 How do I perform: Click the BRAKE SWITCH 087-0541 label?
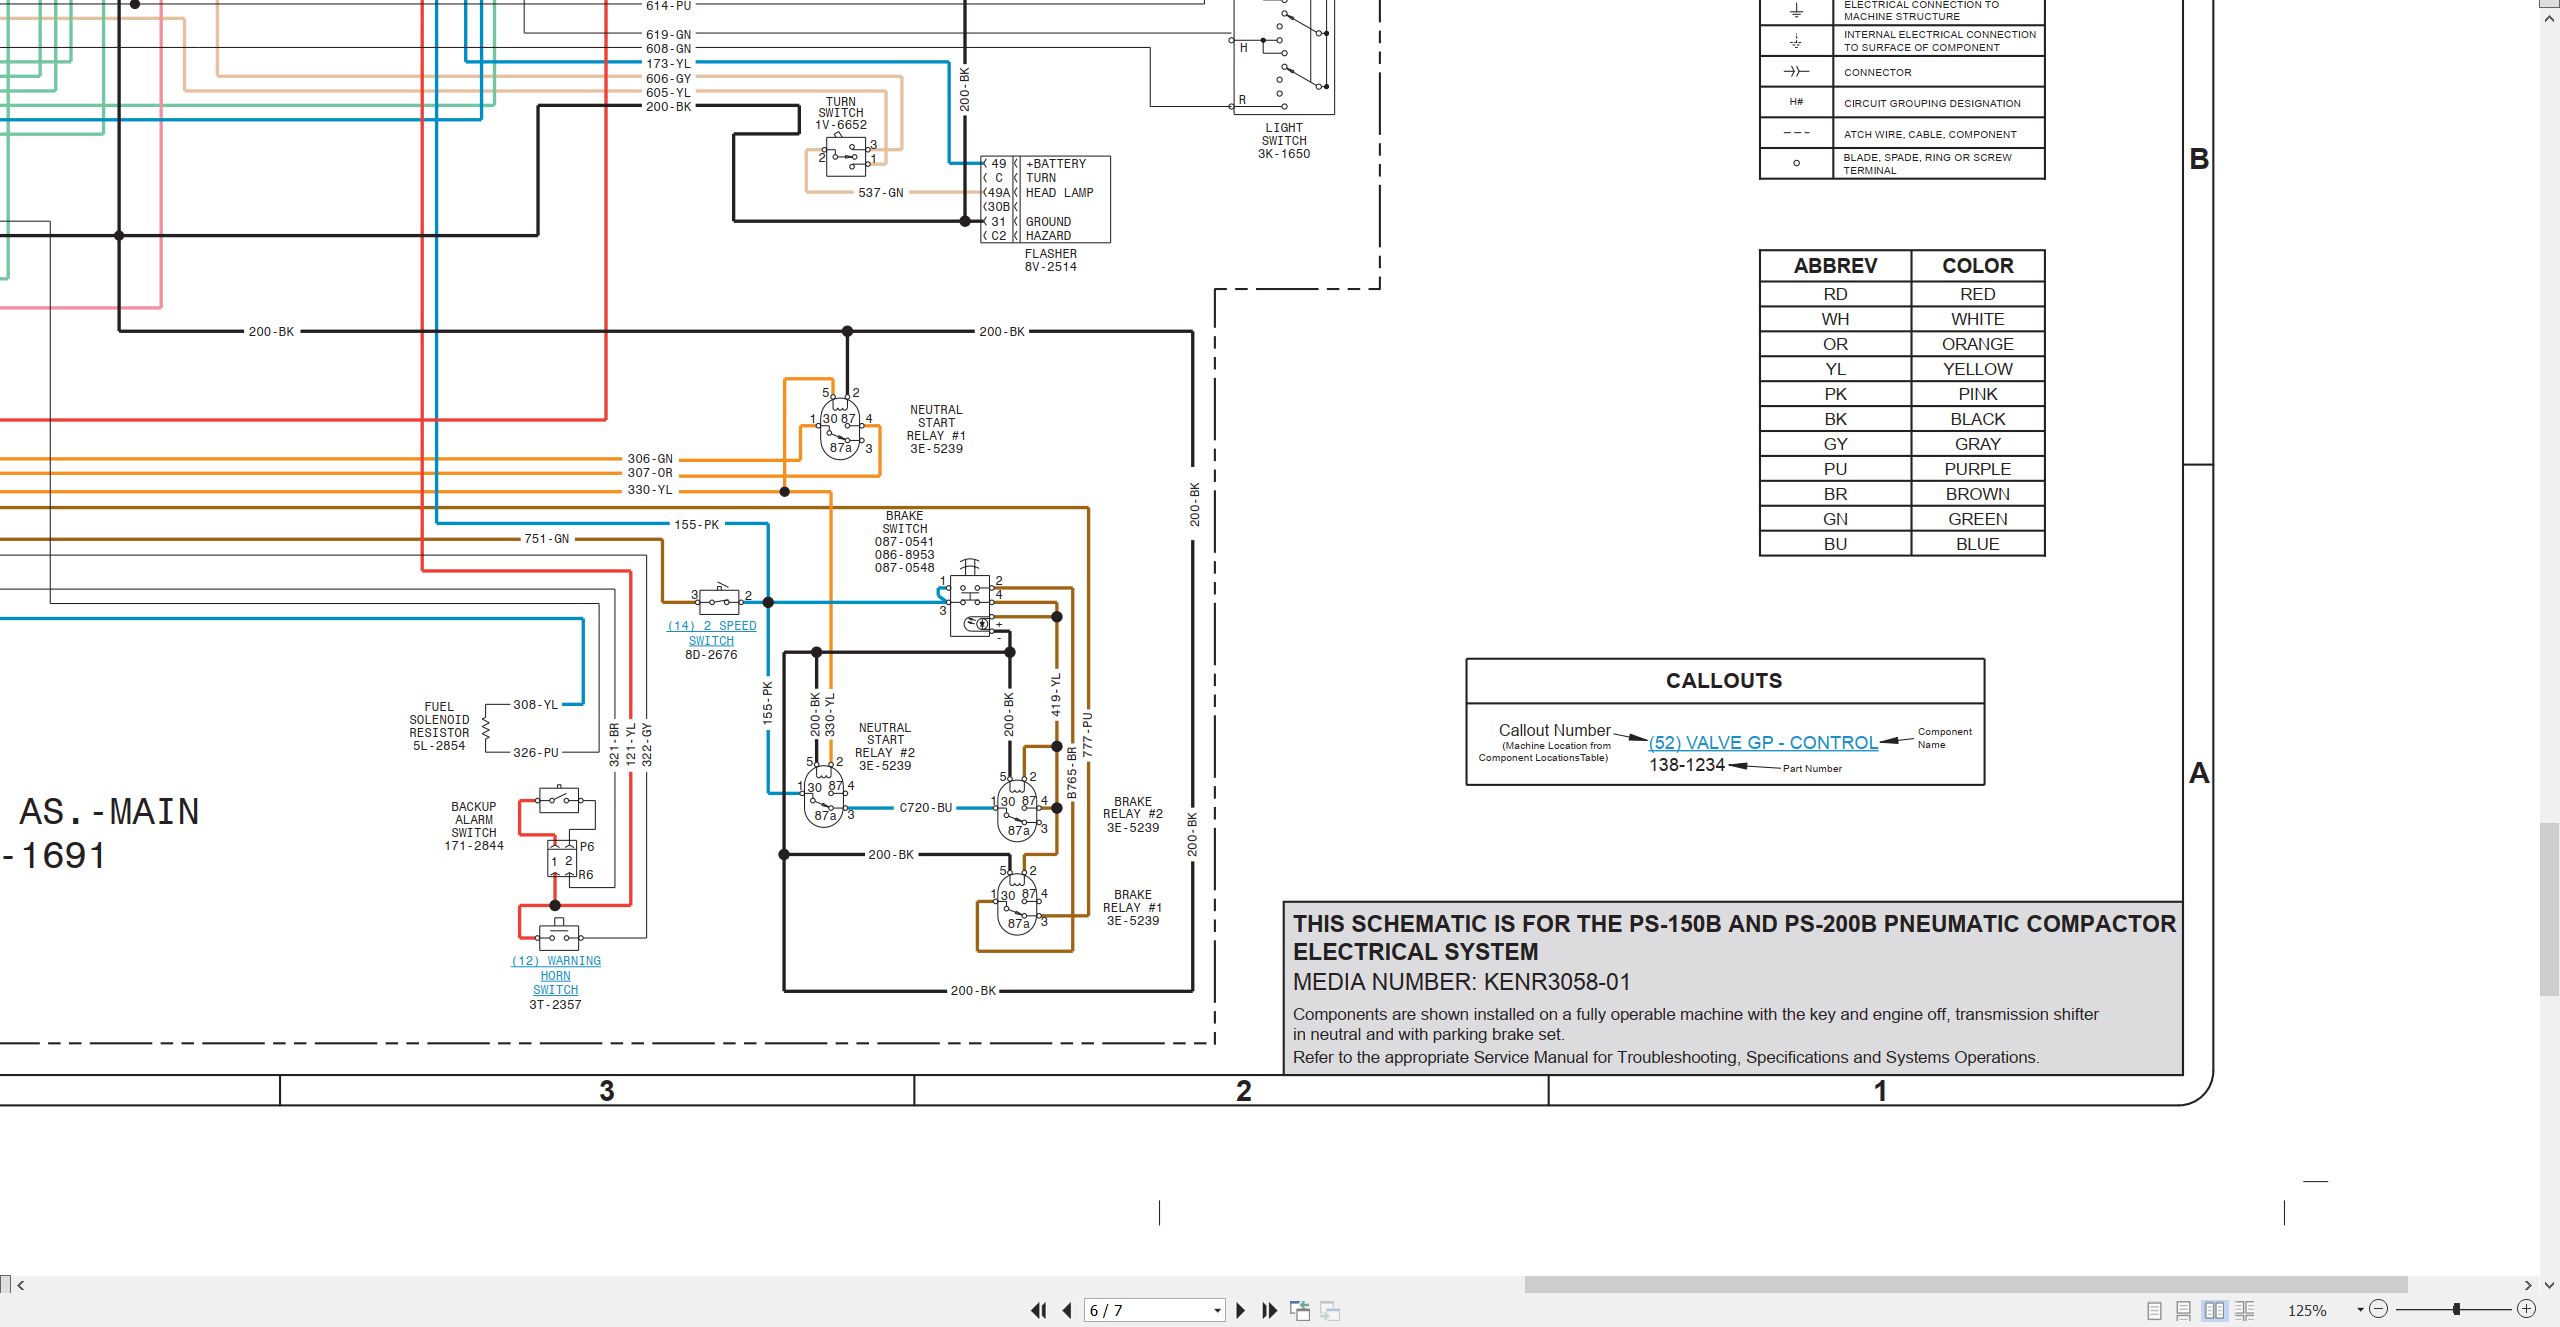(x=904, y=542)
